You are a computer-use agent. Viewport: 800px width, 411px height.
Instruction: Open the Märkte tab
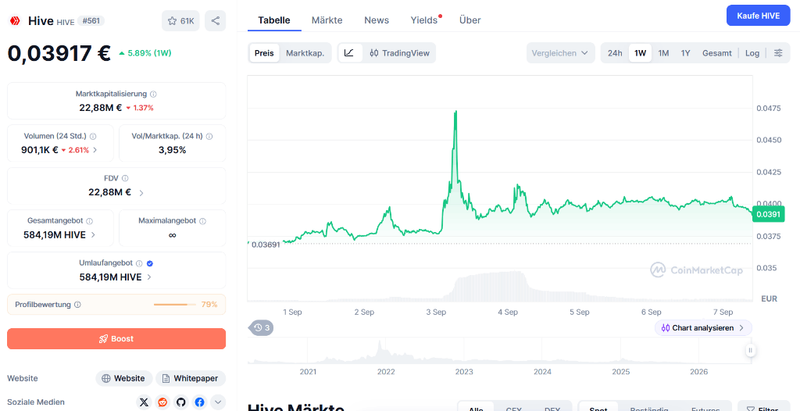tap(327, 20)
